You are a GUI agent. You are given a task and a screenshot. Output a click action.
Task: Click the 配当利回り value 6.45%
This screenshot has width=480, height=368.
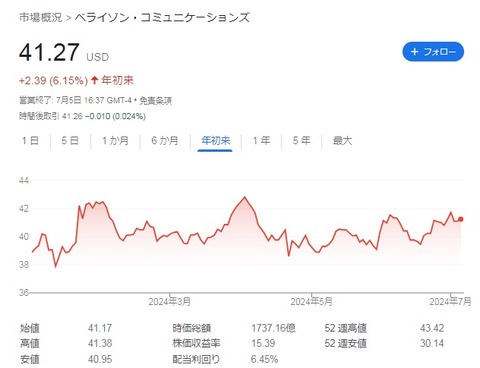tap(264, 359)
